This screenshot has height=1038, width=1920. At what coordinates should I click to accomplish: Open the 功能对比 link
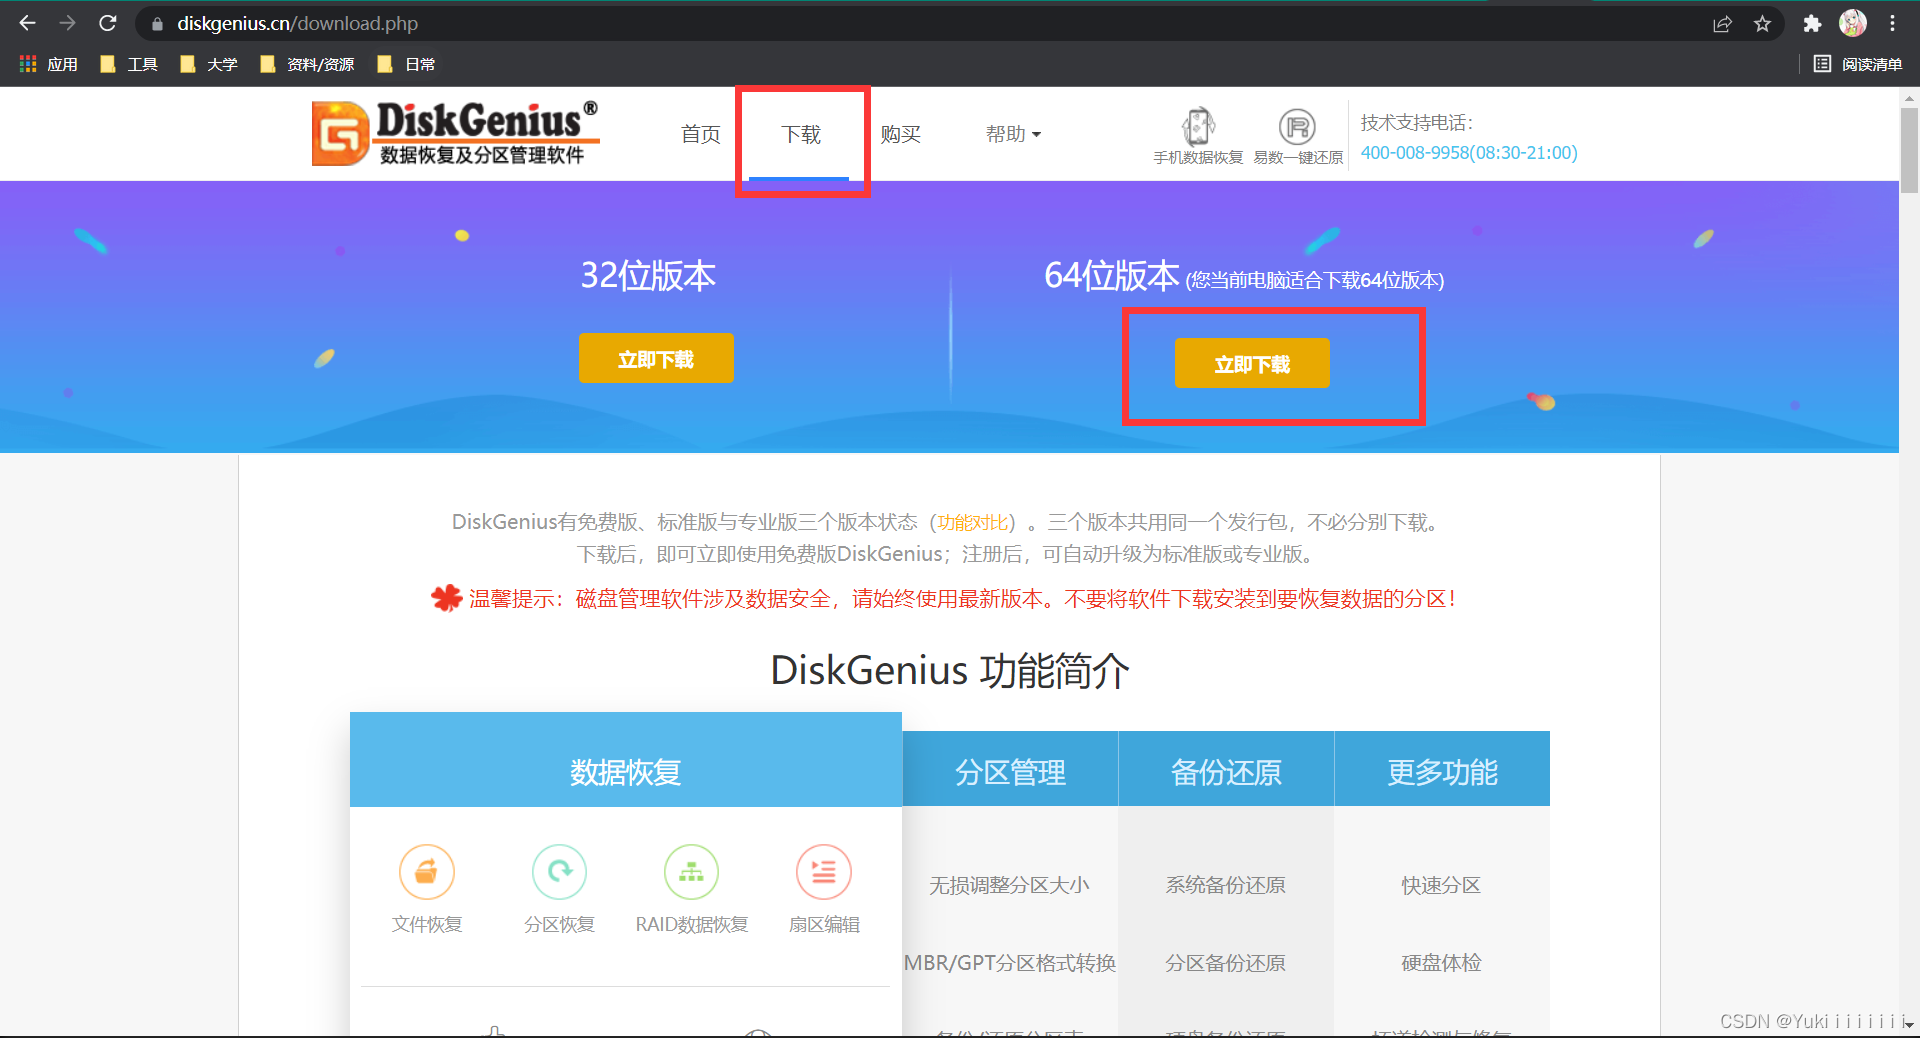(x=972, y=522)
